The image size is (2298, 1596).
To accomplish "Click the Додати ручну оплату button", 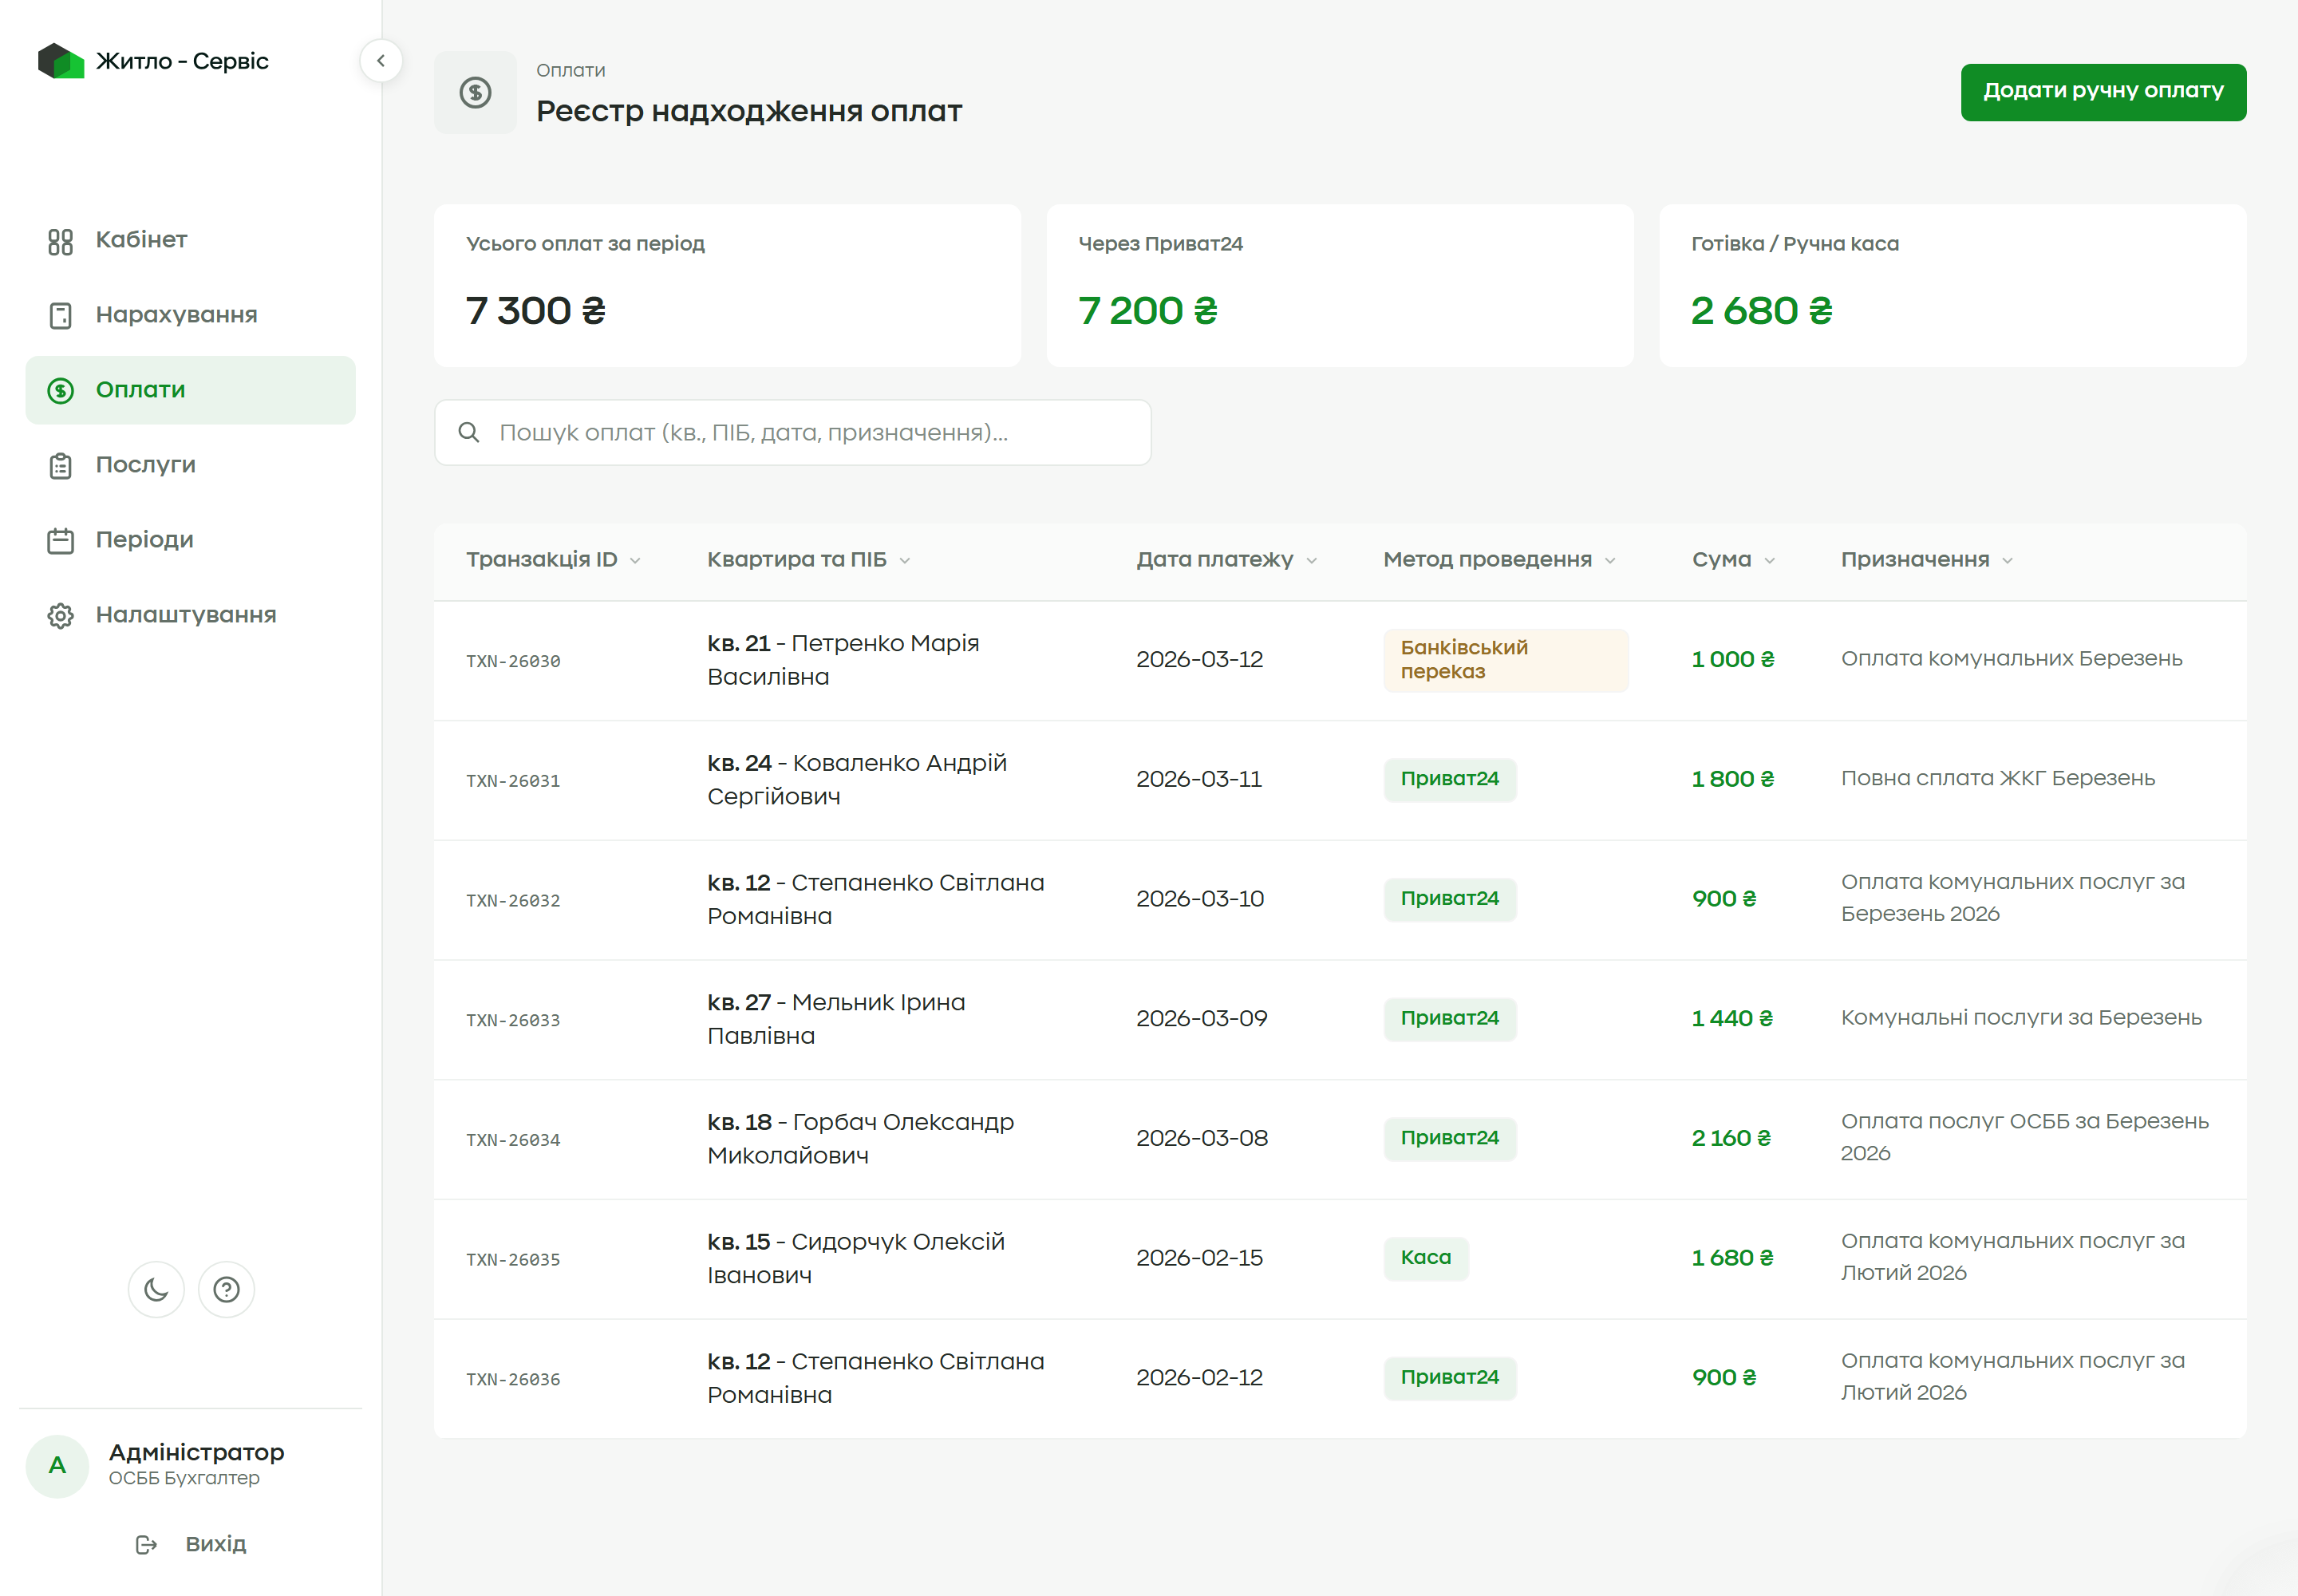I will coord(2103,92).
